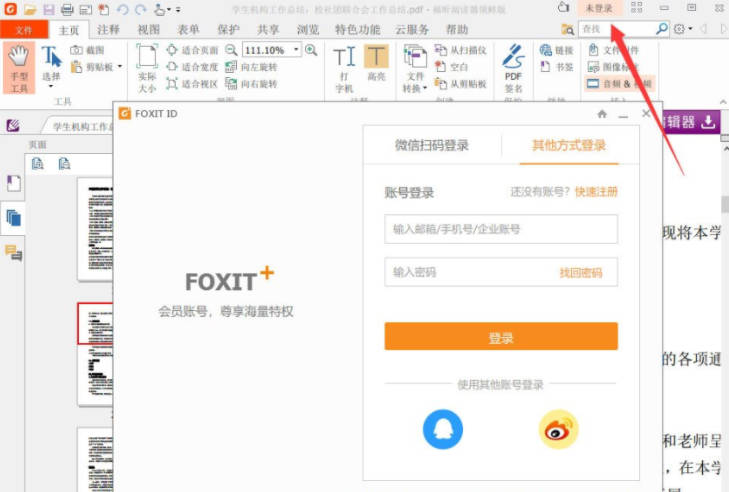Click the search magnifier in the find box
Viewport: 729px width, 492px height.
click(662, 29)
